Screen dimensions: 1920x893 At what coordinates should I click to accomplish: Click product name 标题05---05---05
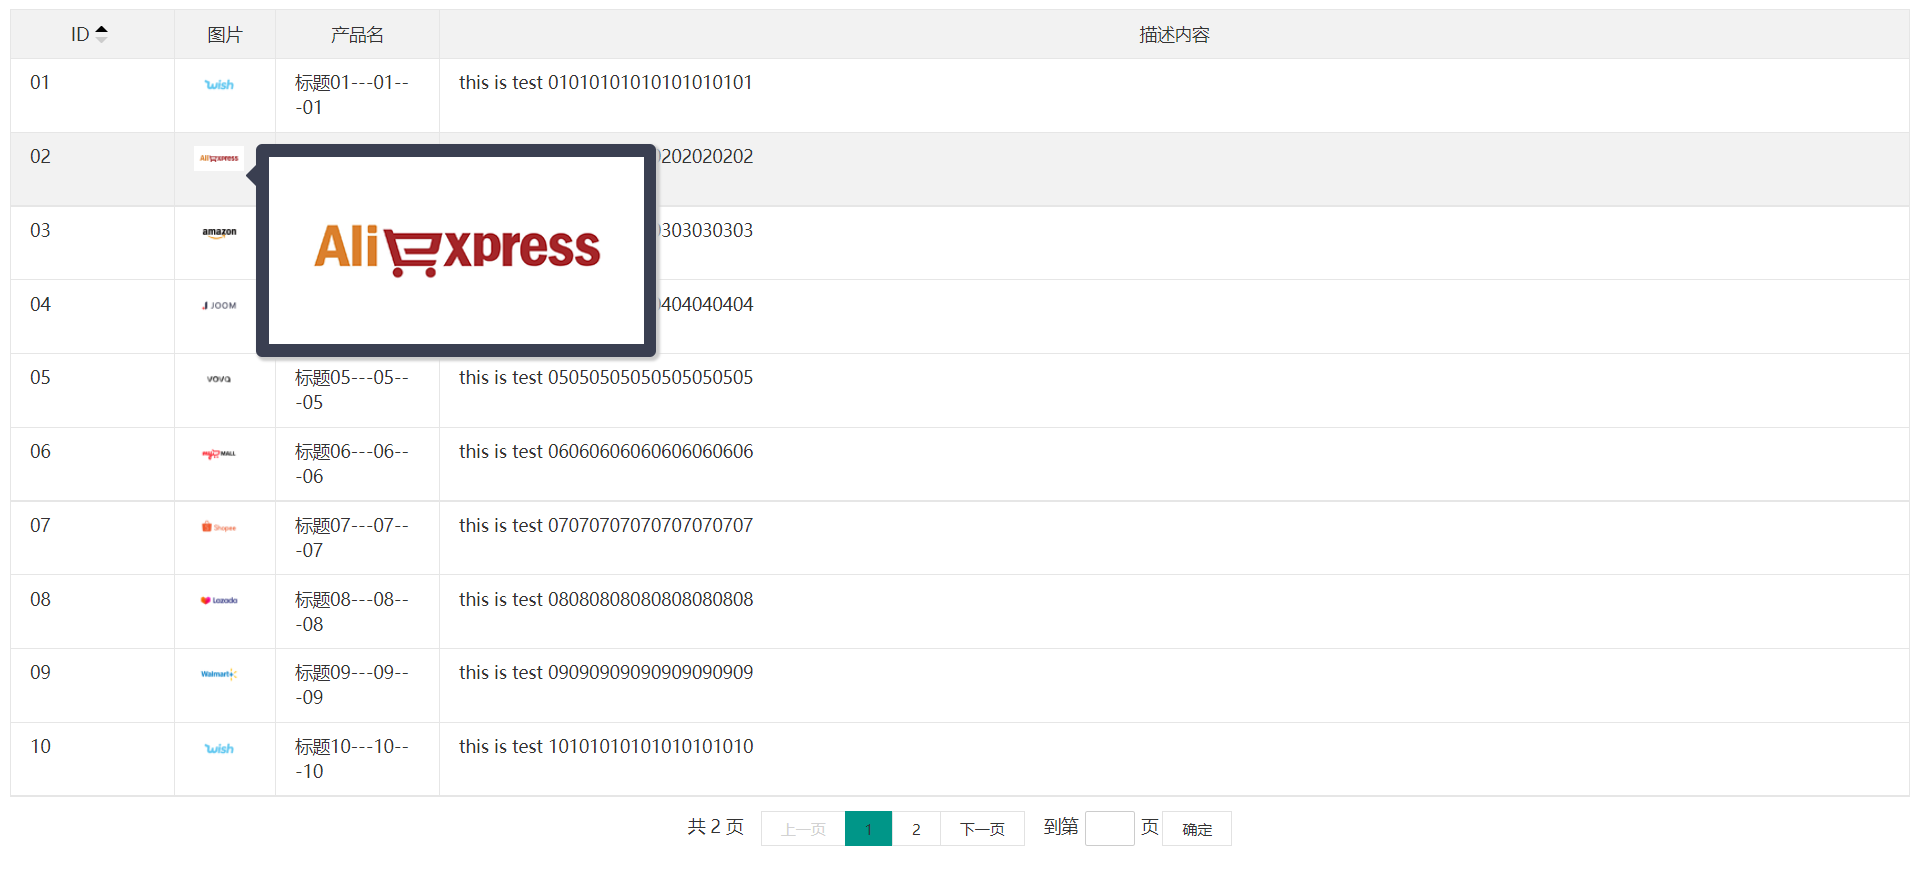coord(352,390)
